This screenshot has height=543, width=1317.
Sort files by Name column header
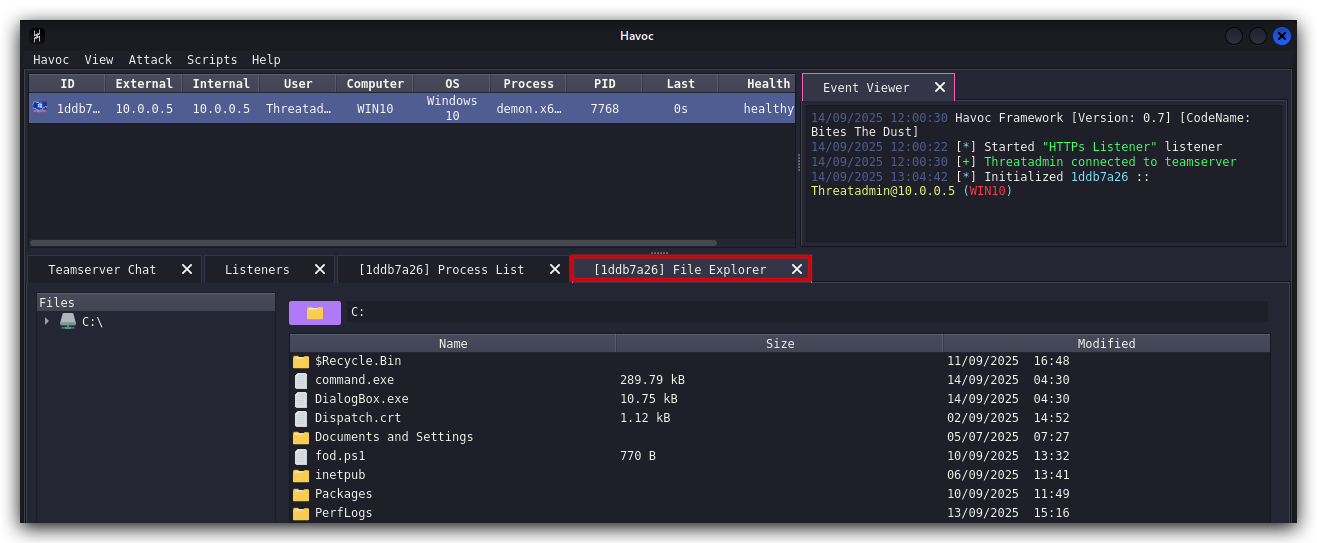(x=453, y=343)
